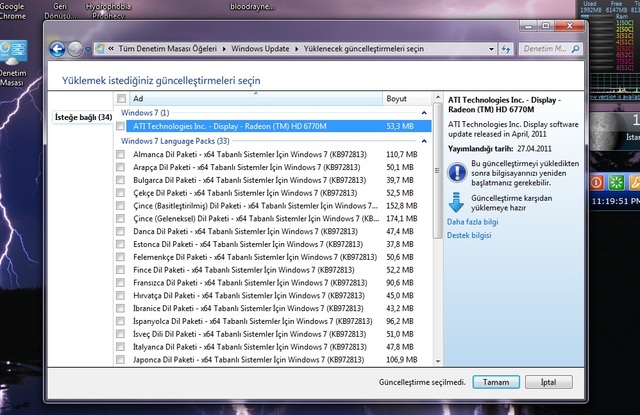640x415 pixels.
Task: Open Hydrophobia Prophecy desktop shortcut
Action: point(109,11)
